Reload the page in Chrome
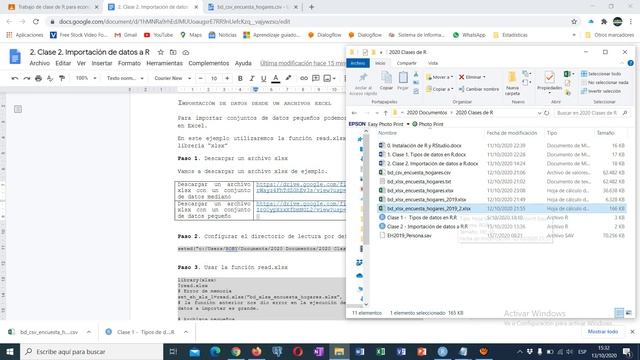The height and width of the screenshot is (360, 640). tap(36, 22)
